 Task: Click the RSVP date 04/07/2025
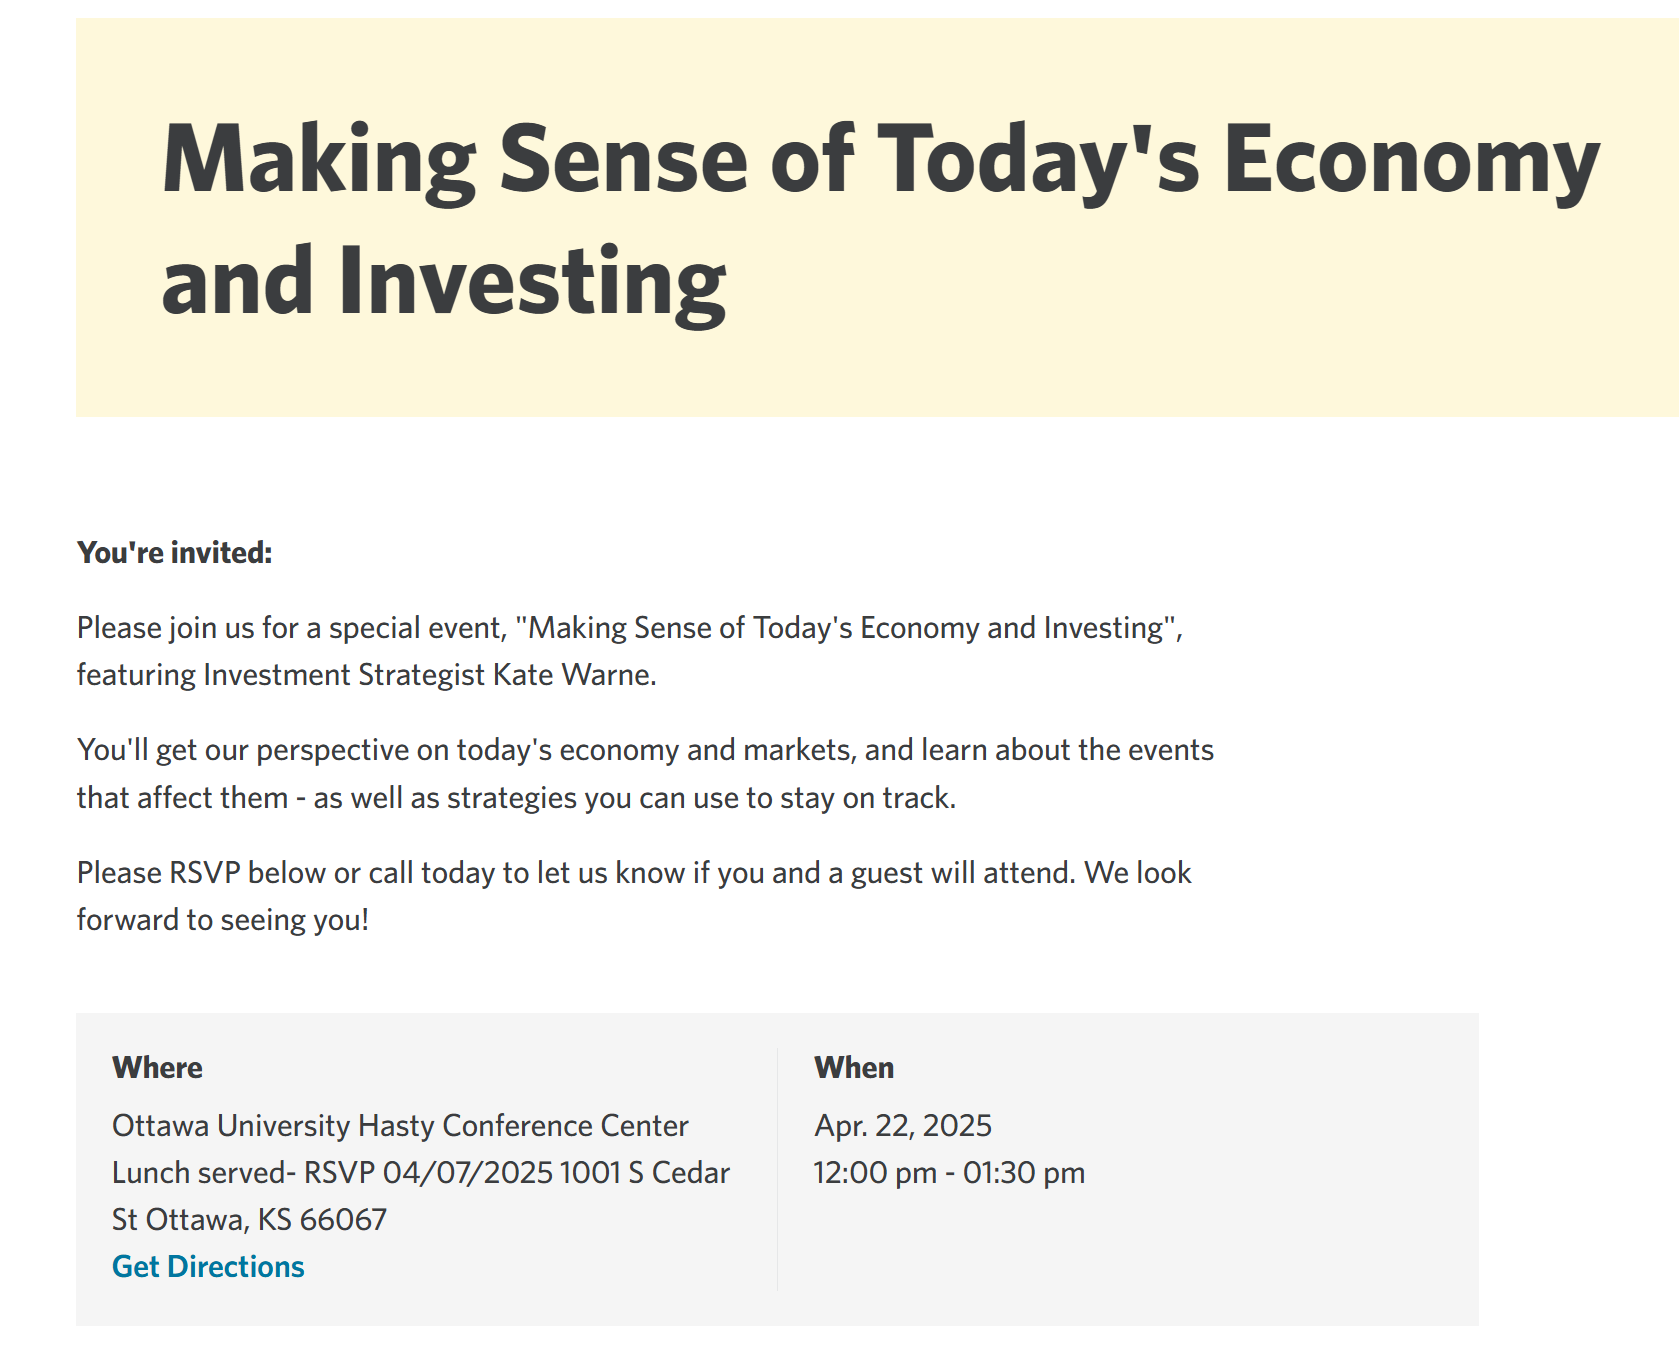click(467, 1173)
